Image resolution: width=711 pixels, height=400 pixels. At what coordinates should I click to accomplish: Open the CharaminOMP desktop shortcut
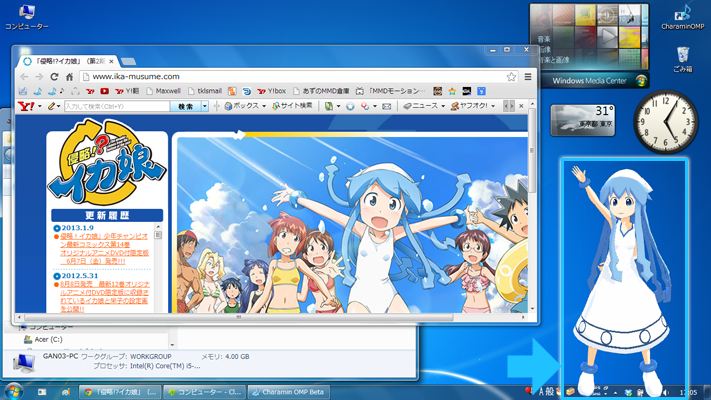(x=682, y=17)
